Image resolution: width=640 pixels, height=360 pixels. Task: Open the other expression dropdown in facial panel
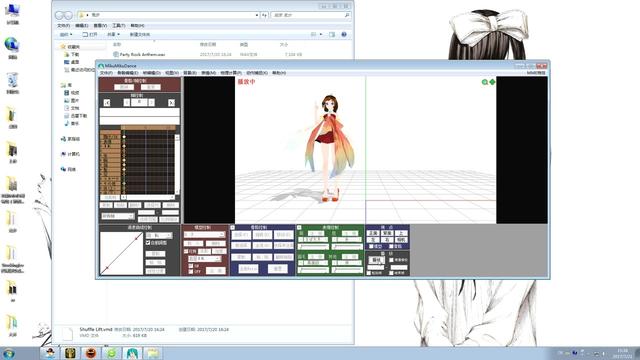(x=347, y=263)
